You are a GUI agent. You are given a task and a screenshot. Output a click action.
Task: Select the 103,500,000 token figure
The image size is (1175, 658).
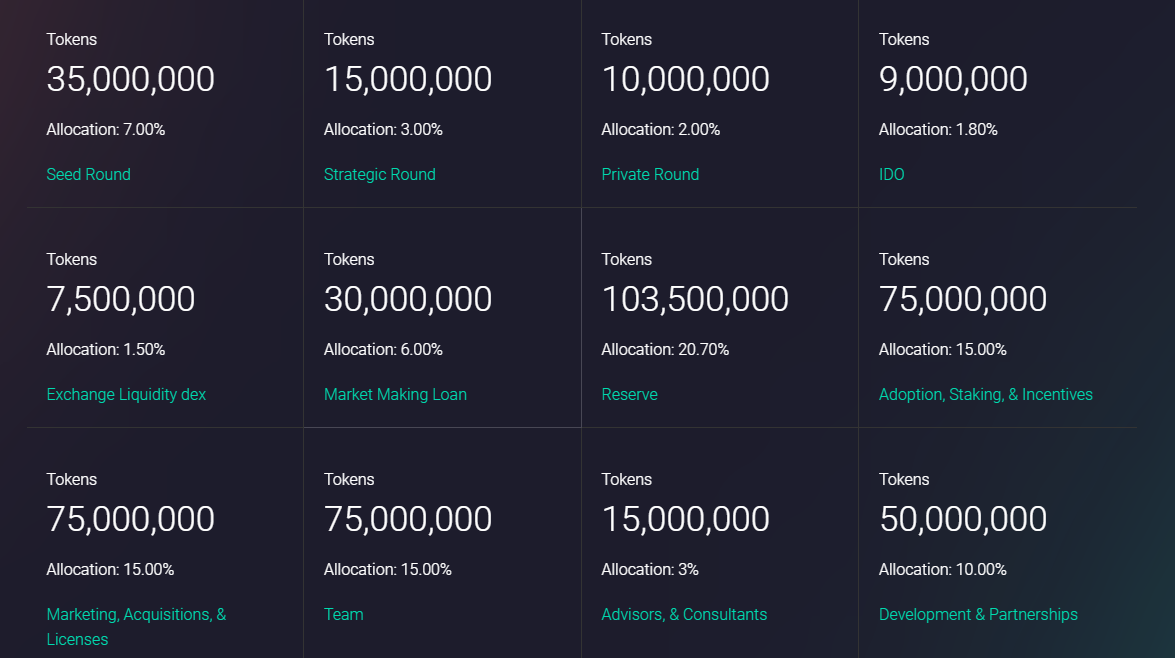(695, 300)
